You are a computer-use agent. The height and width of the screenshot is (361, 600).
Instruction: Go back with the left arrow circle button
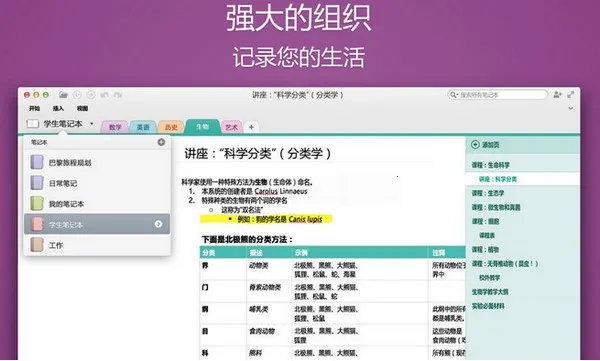(x=77, y=95)
